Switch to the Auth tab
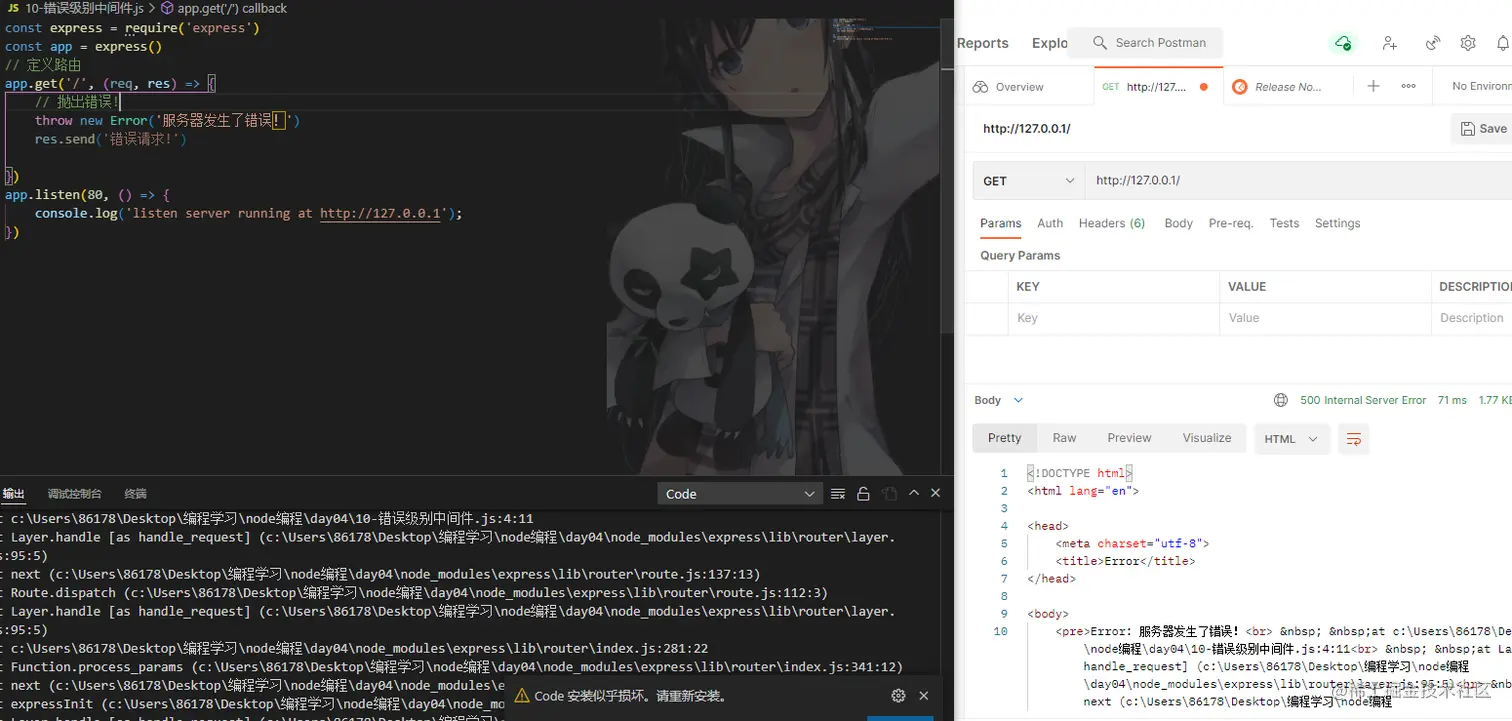The height and width of the screenshot is (721, 1512). [1050, 223]
